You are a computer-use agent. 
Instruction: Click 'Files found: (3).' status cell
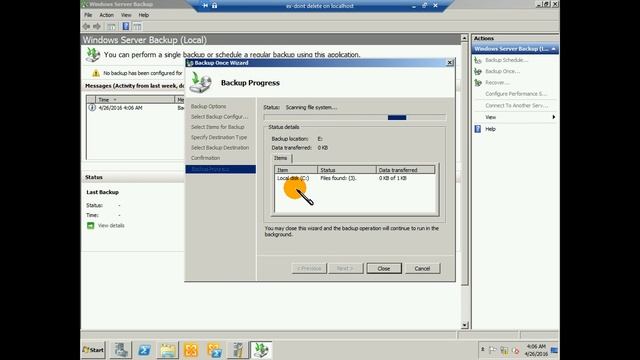coord(338,178)
